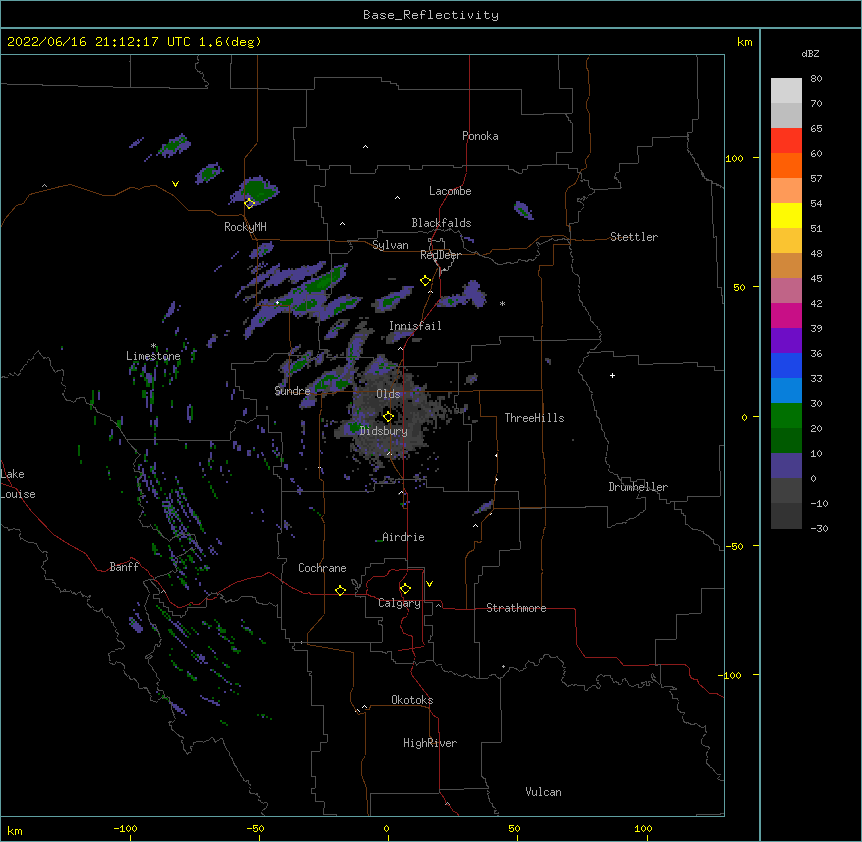Select the light gray 70-80 dBZ legend swatch
This screenshot has width=862, height=842.
coord(786,91)
